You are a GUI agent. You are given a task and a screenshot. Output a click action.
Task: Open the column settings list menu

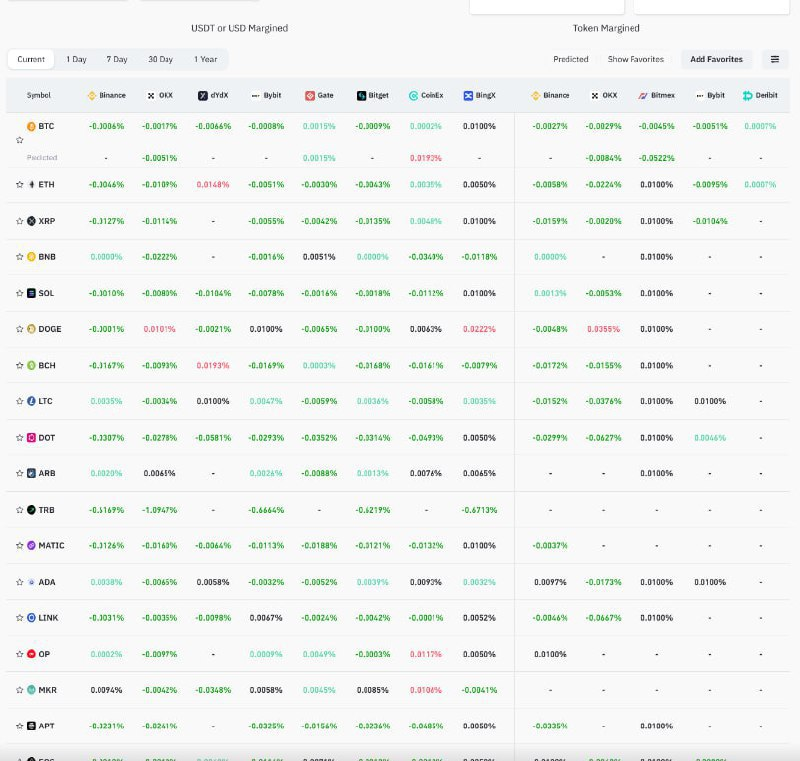[774, 59]
